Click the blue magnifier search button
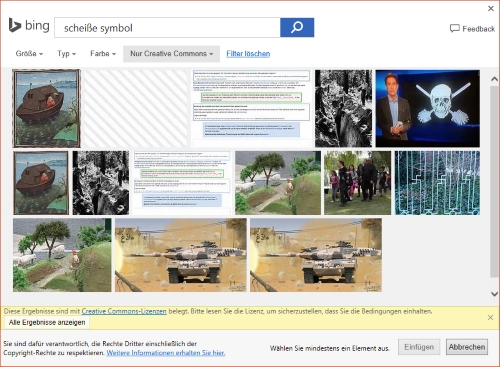500x367 pixels. (x=297, y=27)
